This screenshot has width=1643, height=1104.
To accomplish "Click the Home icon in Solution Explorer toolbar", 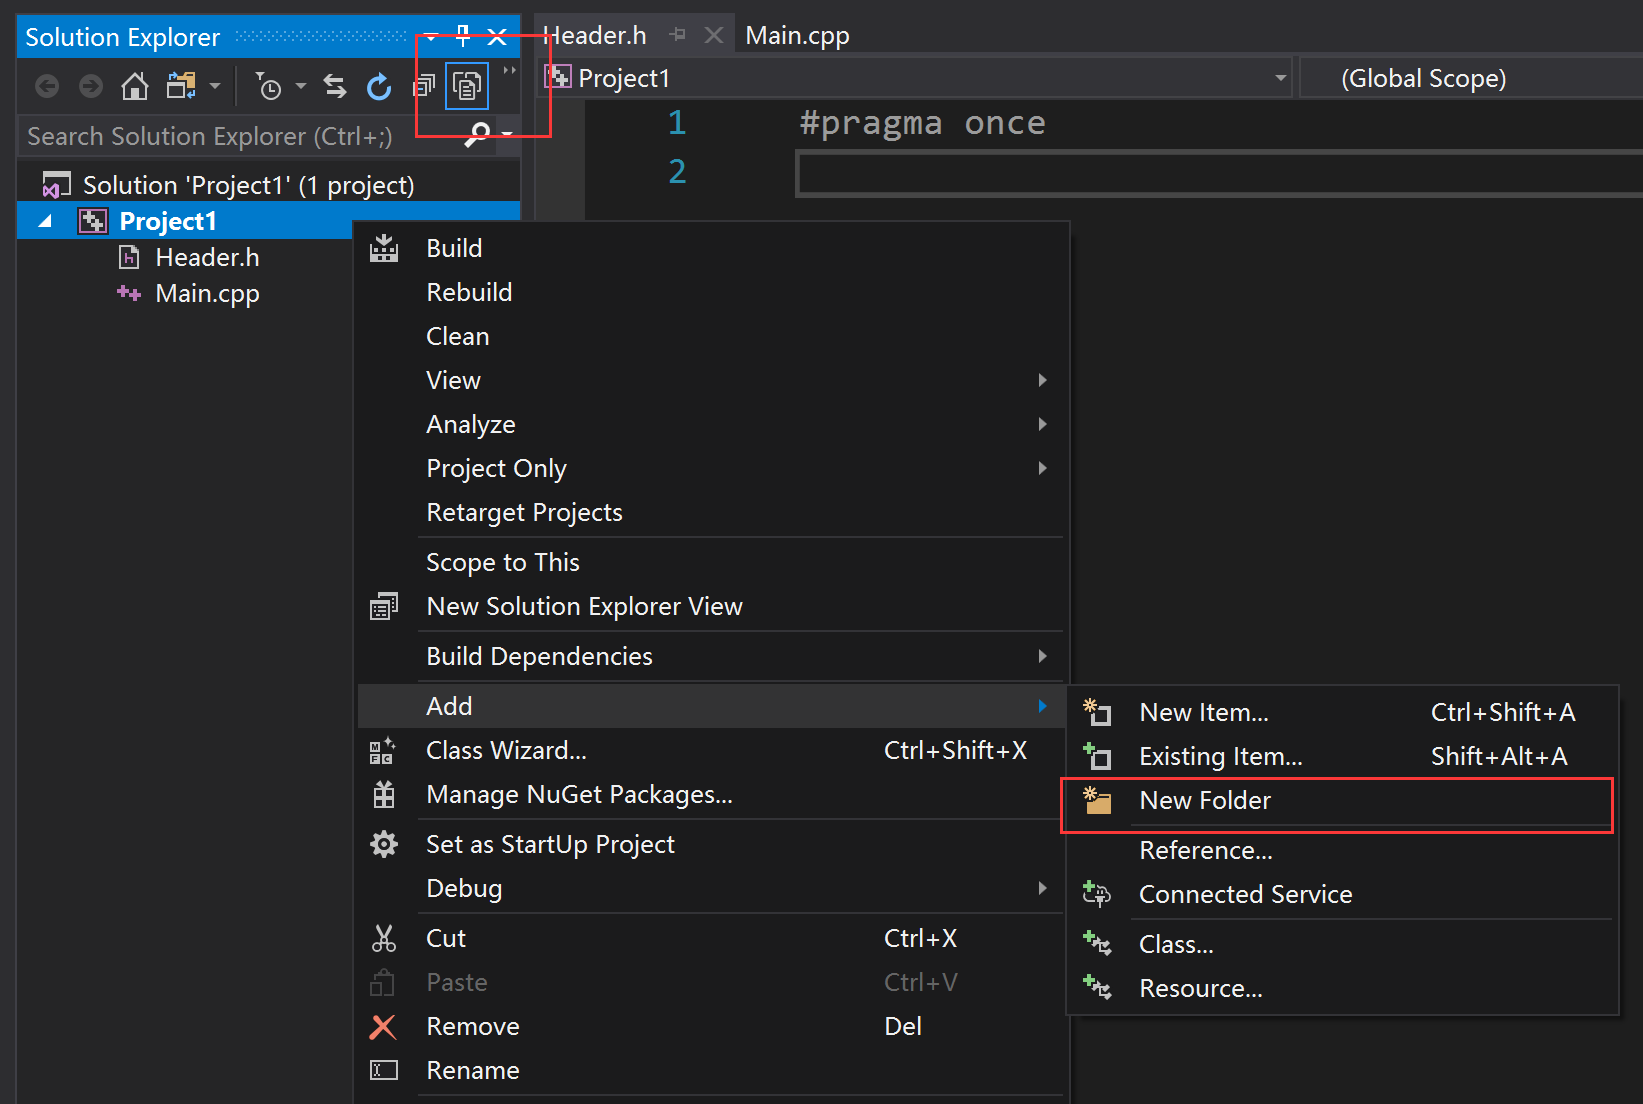I will (x=135, y=87).
